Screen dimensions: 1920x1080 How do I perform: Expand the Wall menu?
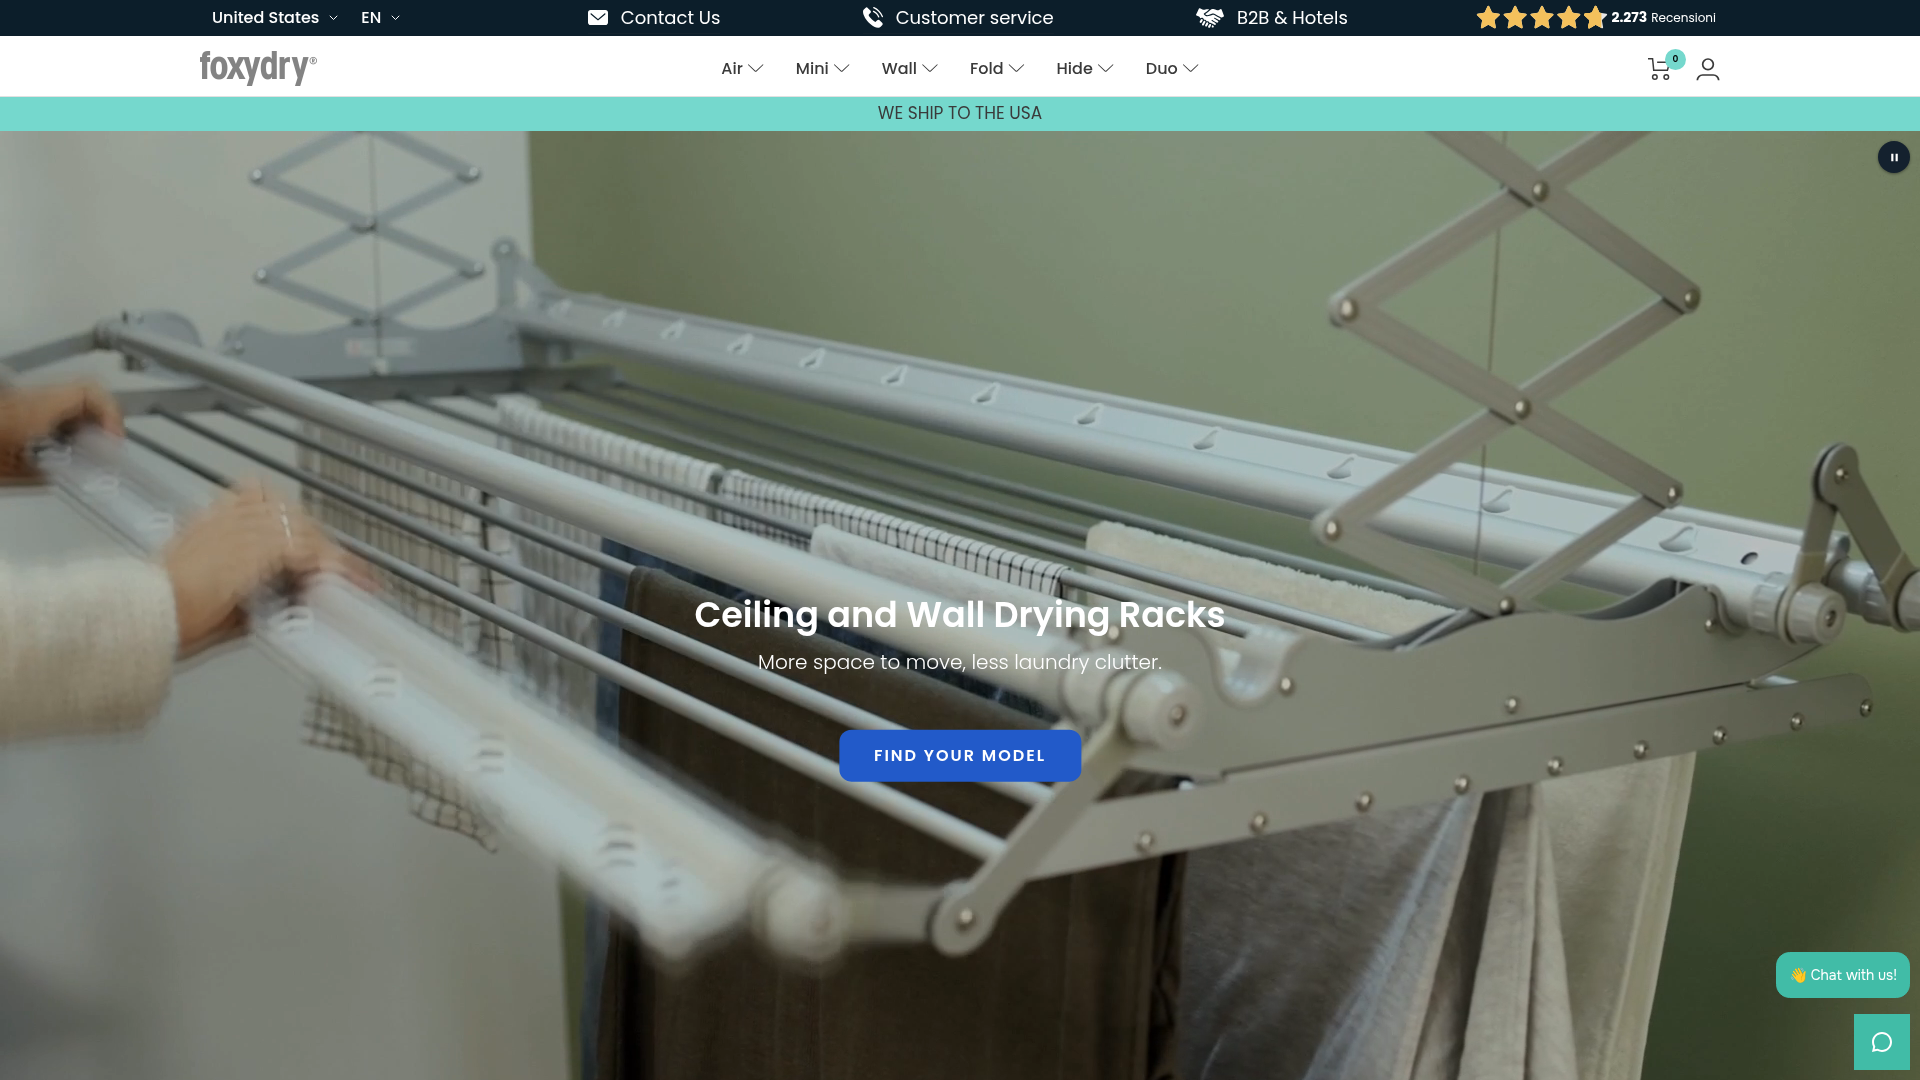point(909,68)
